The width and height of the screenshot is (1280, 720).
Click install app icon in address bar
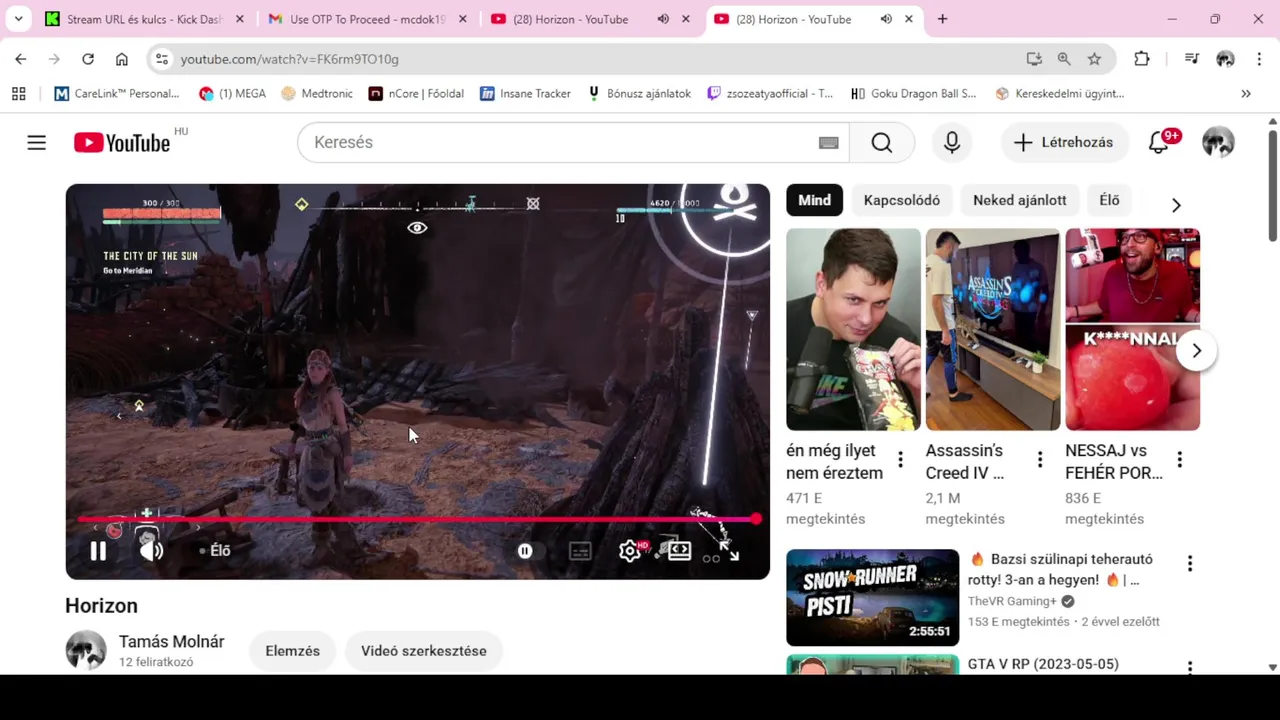1034,59
